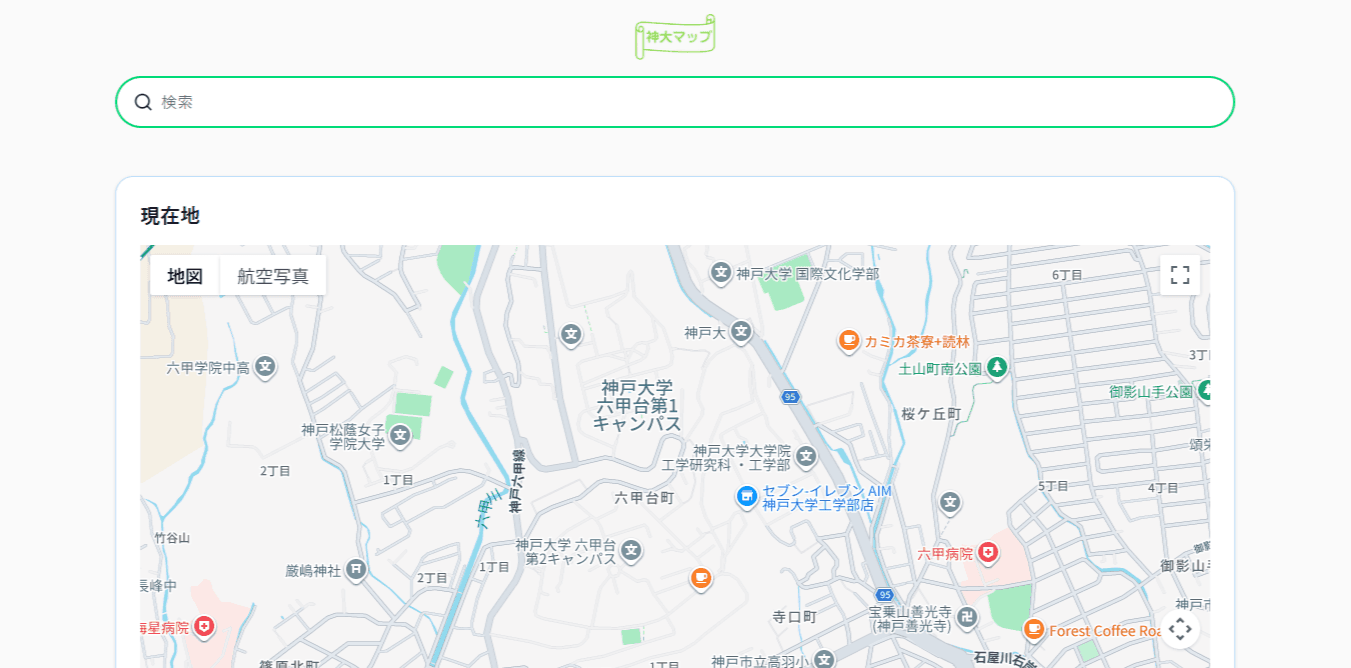Click the school marker next to 神戸大 label
1351x668 pixels.
[741, 333]
